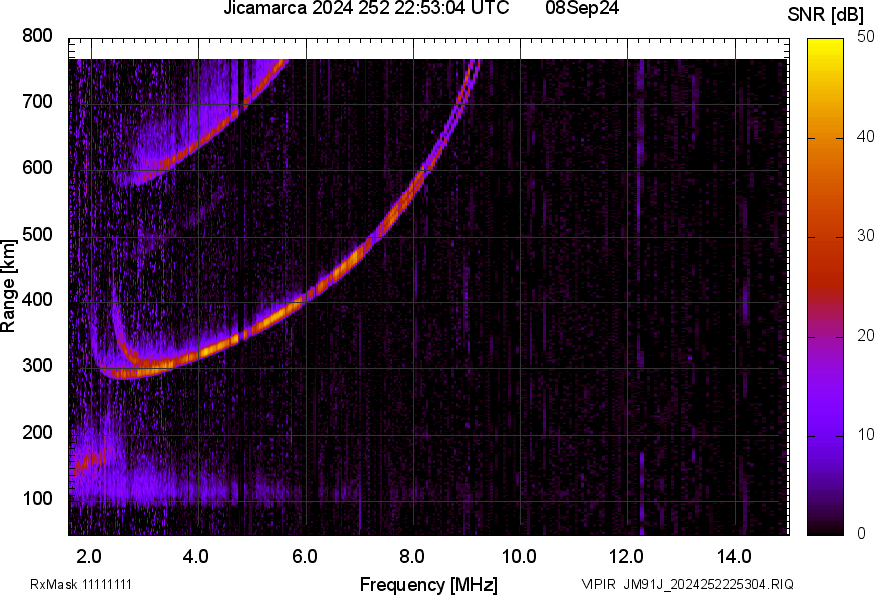Viewport: 874px width, 595px height.
Task: Click the frequency tick label '12.0'
Action: 627,556
